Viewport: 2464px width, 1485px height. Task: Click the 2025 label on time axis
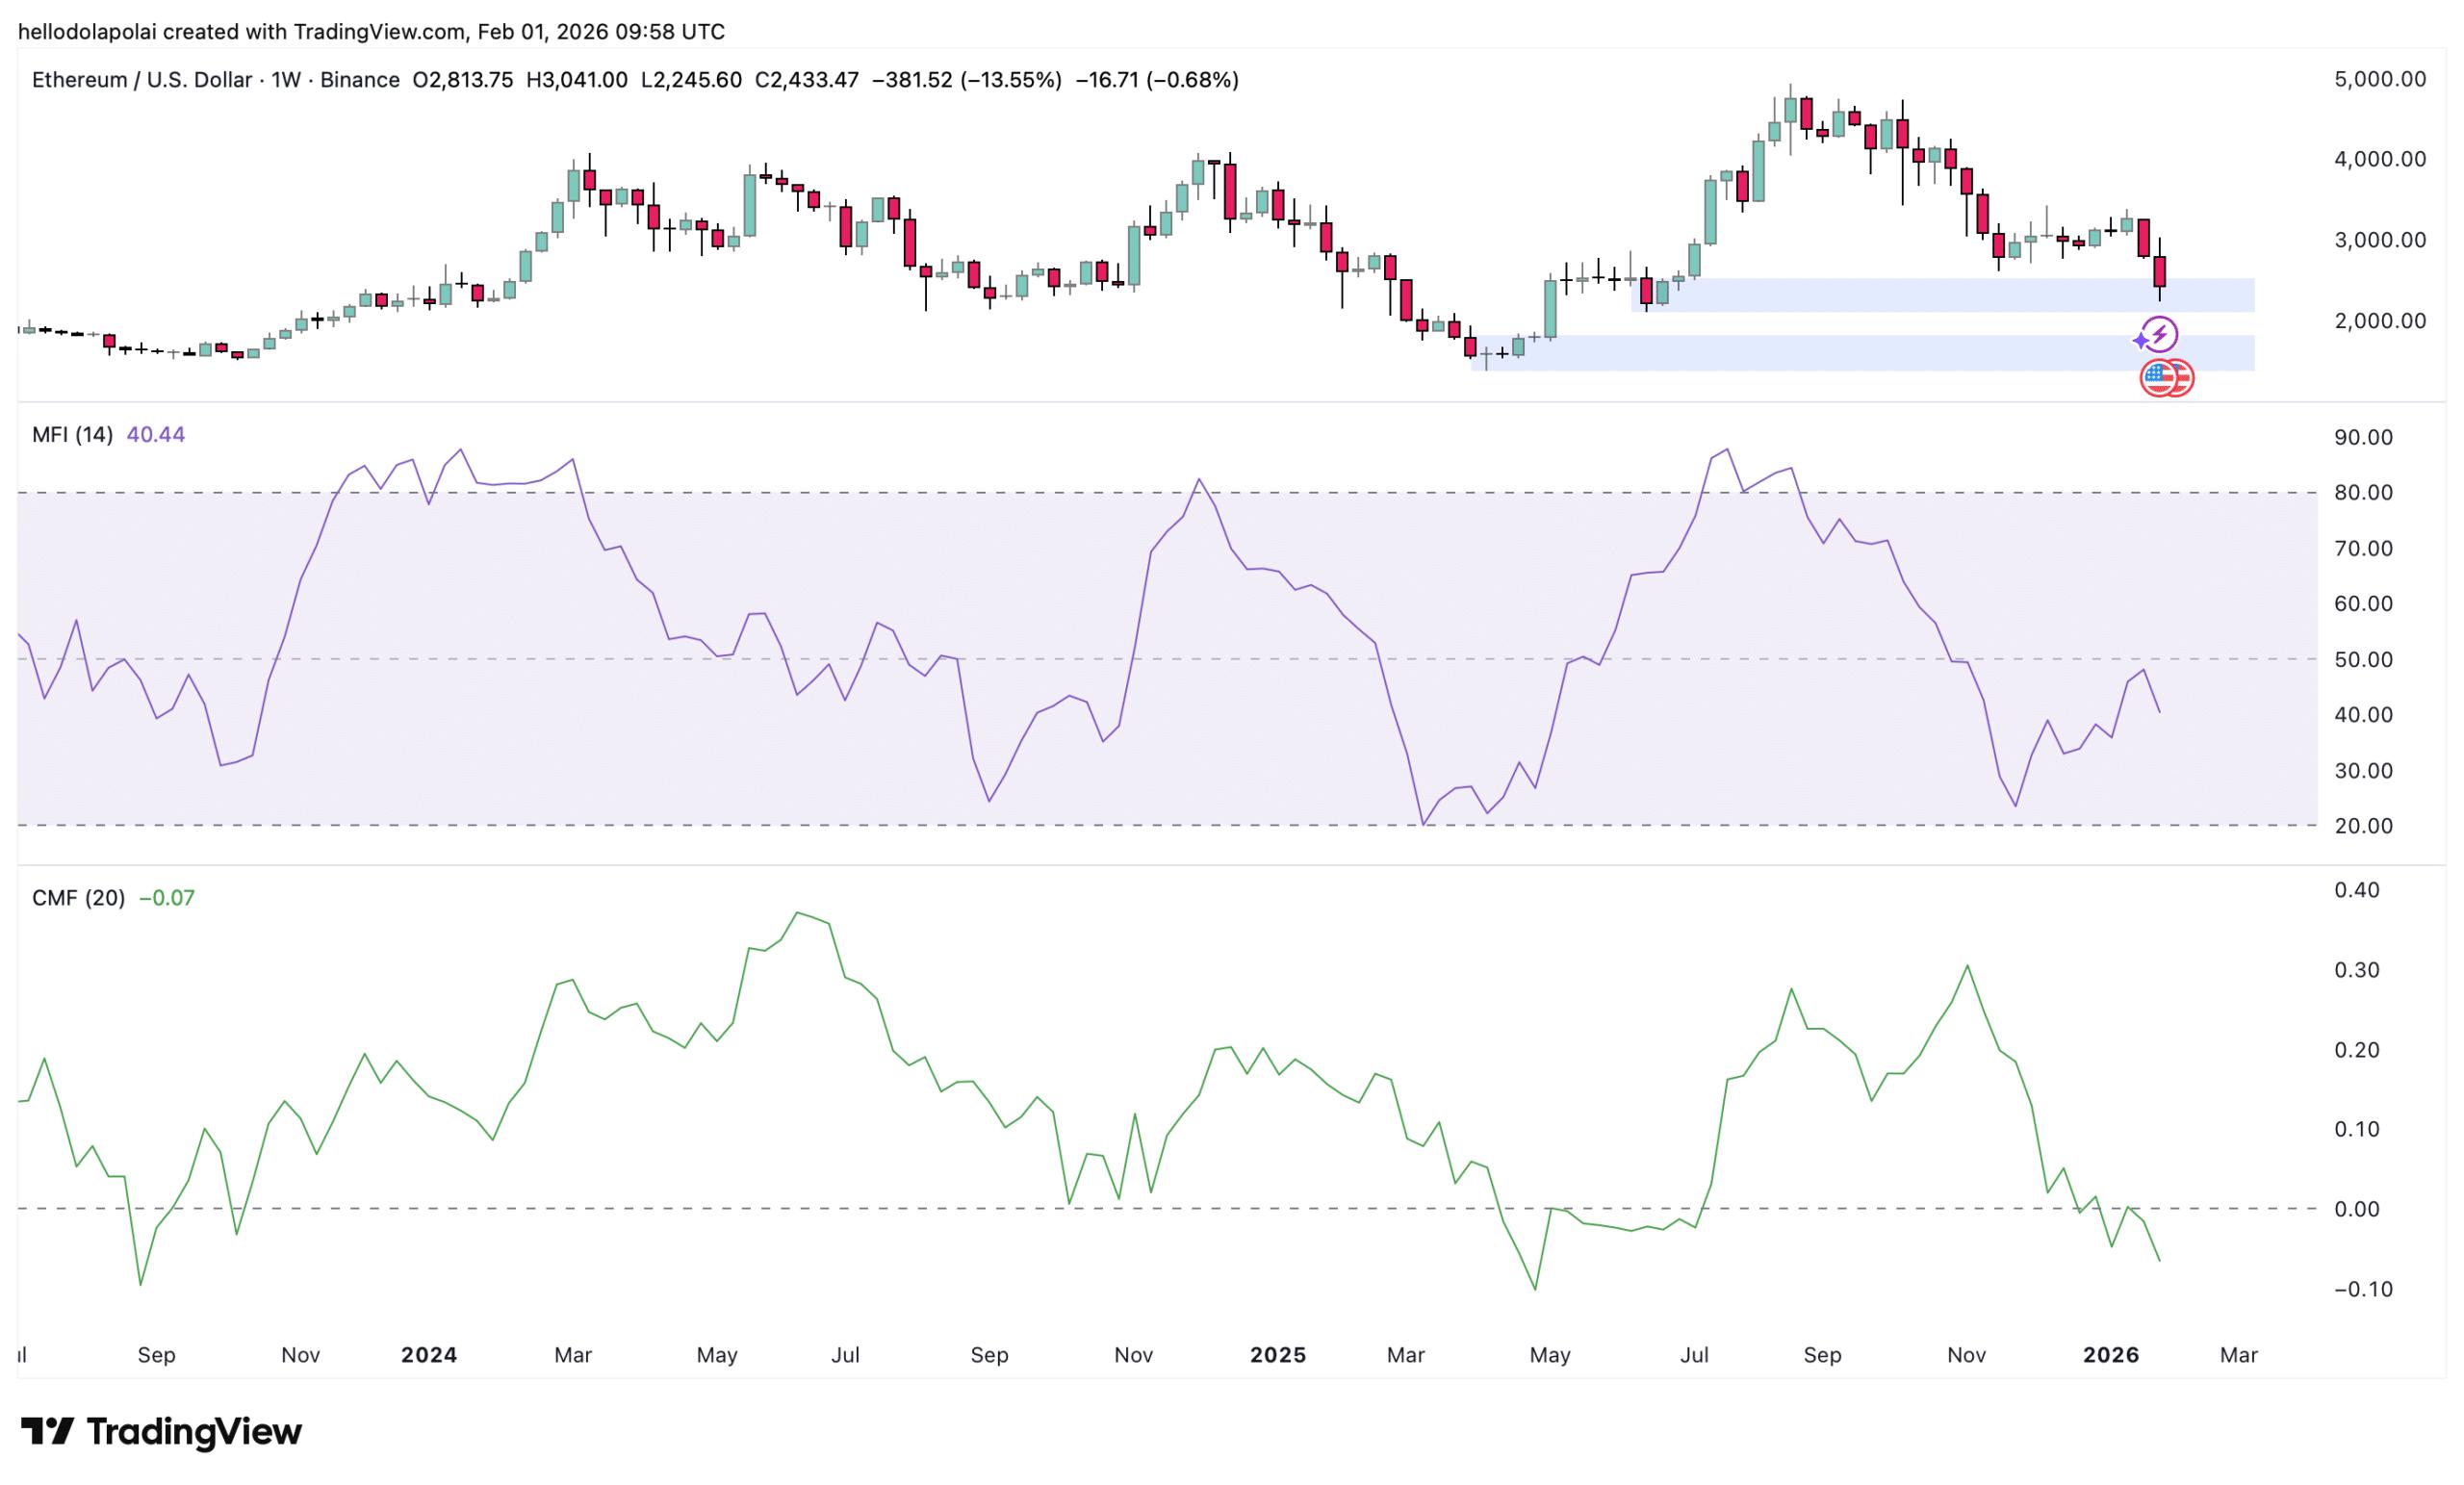(1278, 1355)
